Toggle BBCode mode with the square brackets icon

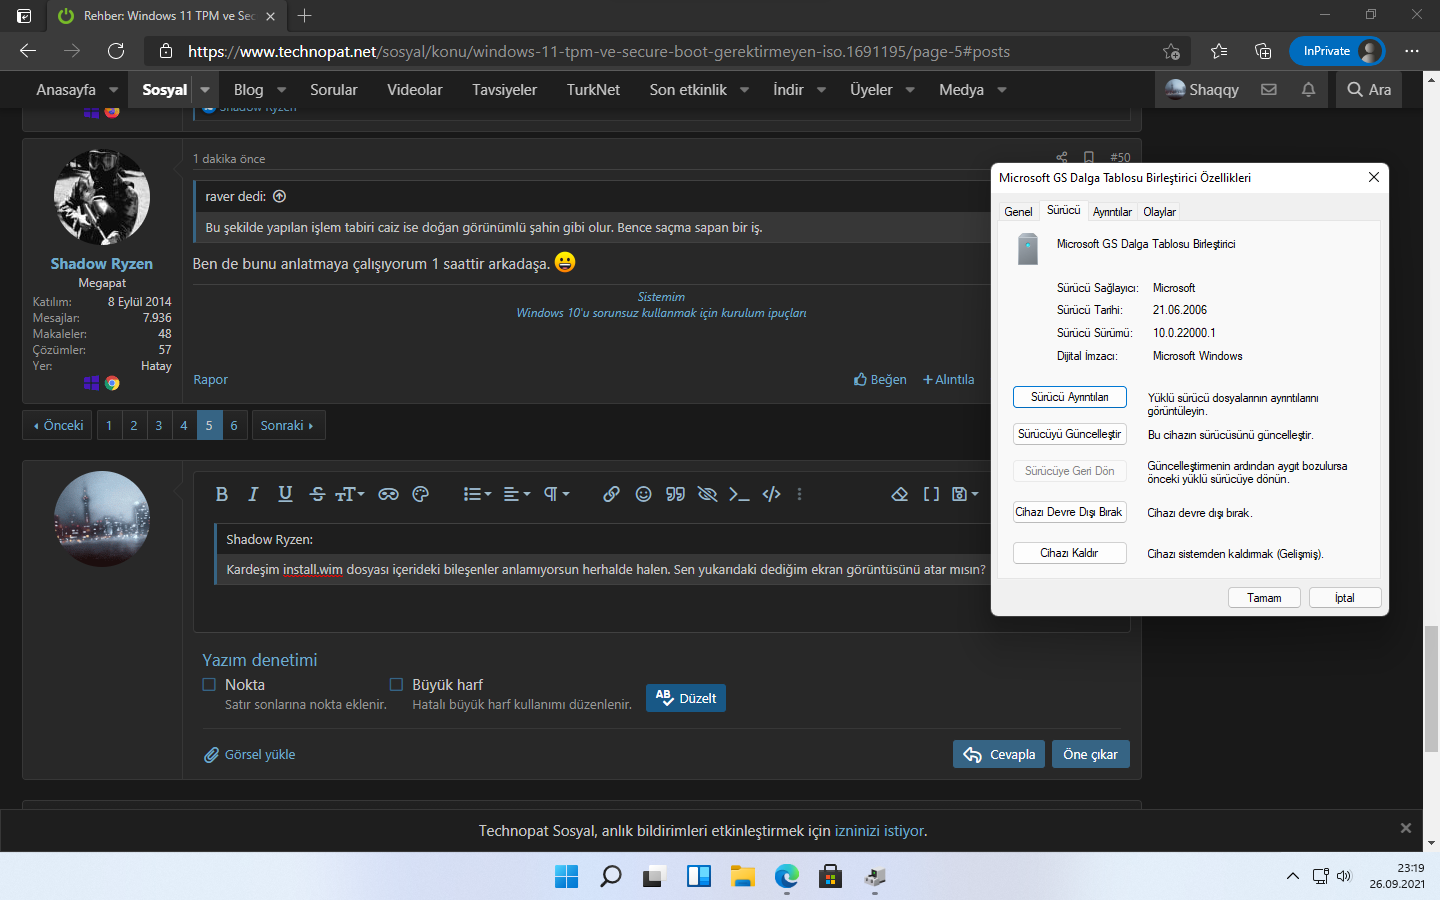[x=931, y=494]
